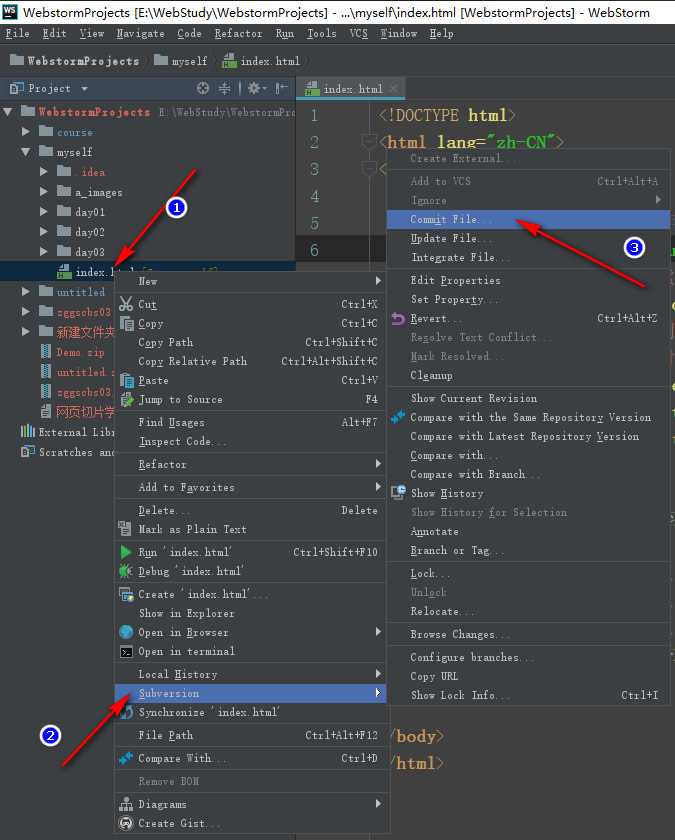Choose Commit File in Subversion submenu

tap(528, 219)
